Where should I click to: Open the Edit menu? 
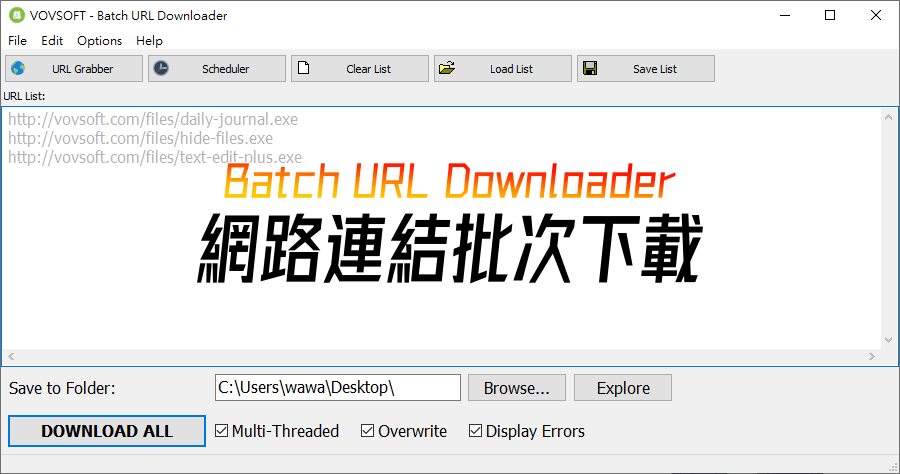[52, 41]
